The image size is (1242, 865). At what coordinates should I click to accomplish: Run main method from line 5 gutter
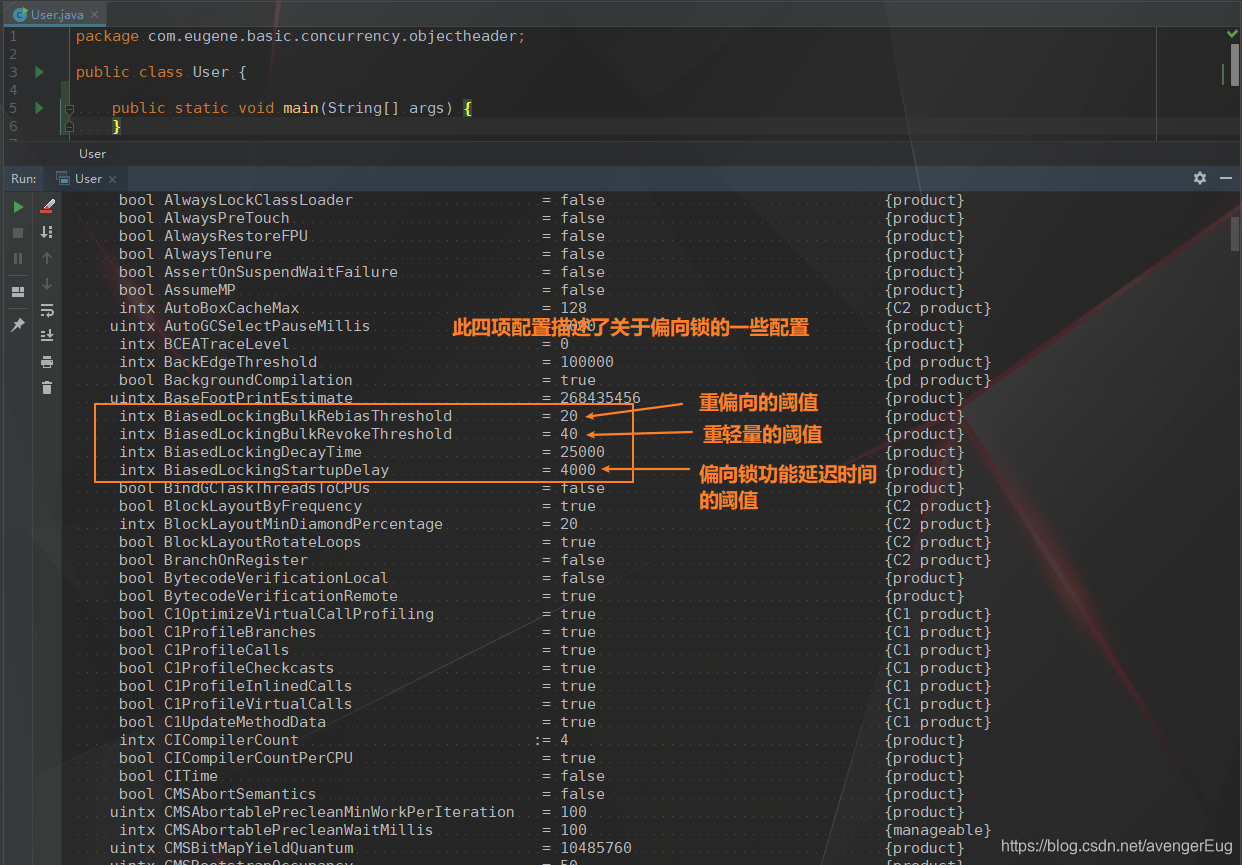(x=39, y=108)
